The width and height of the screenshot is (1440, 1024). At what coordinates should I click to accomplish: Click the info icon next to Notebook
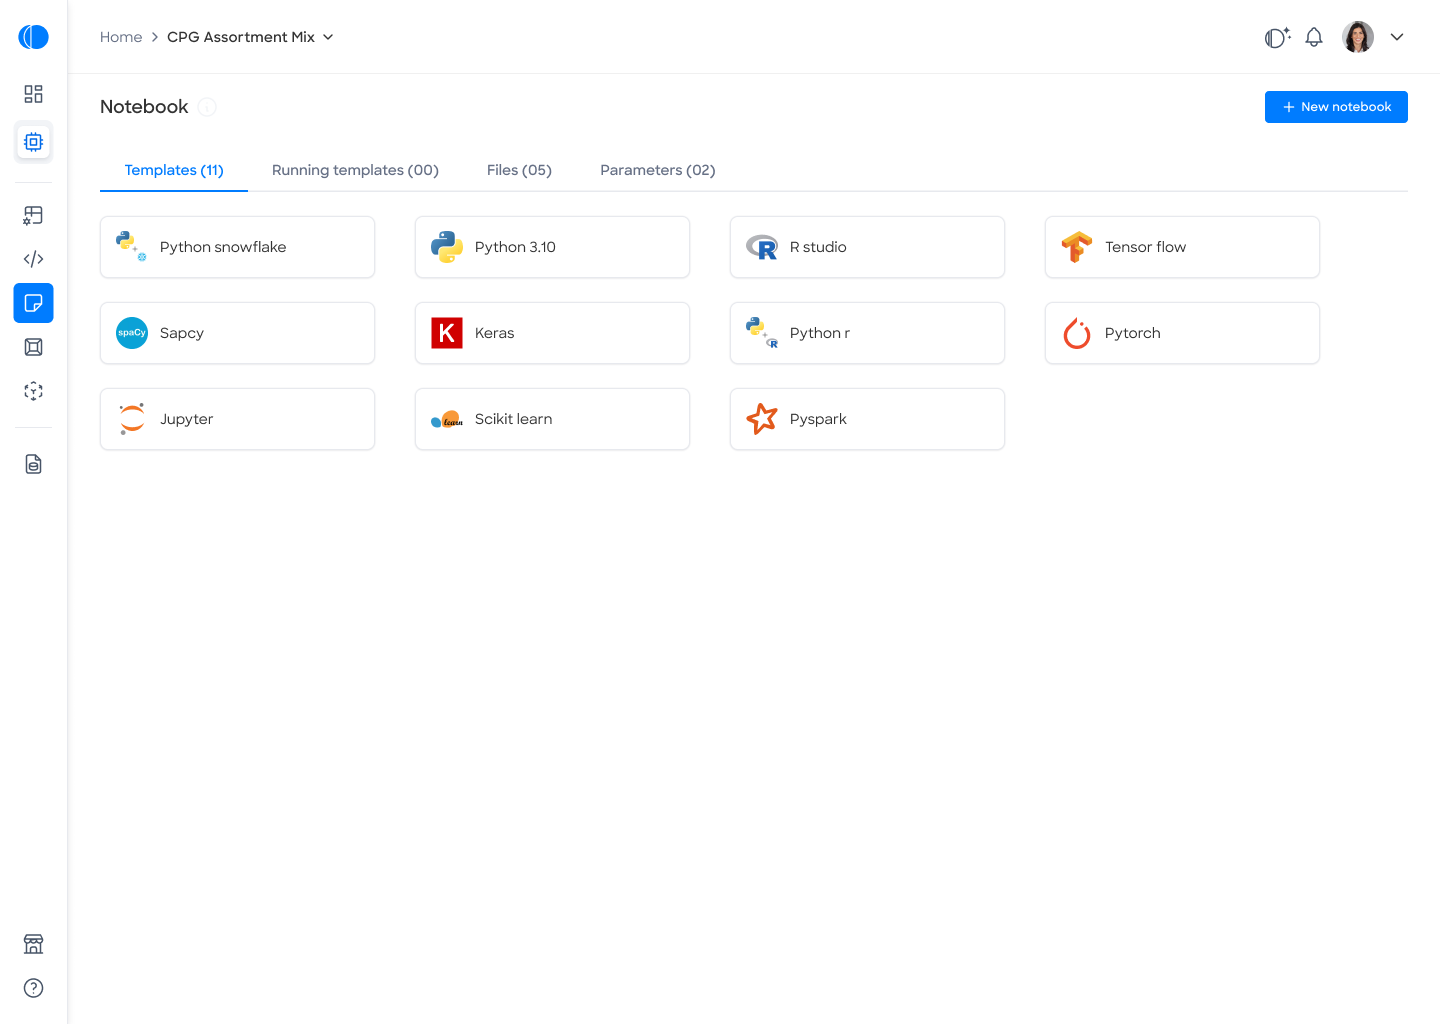[x=207, y=107]
